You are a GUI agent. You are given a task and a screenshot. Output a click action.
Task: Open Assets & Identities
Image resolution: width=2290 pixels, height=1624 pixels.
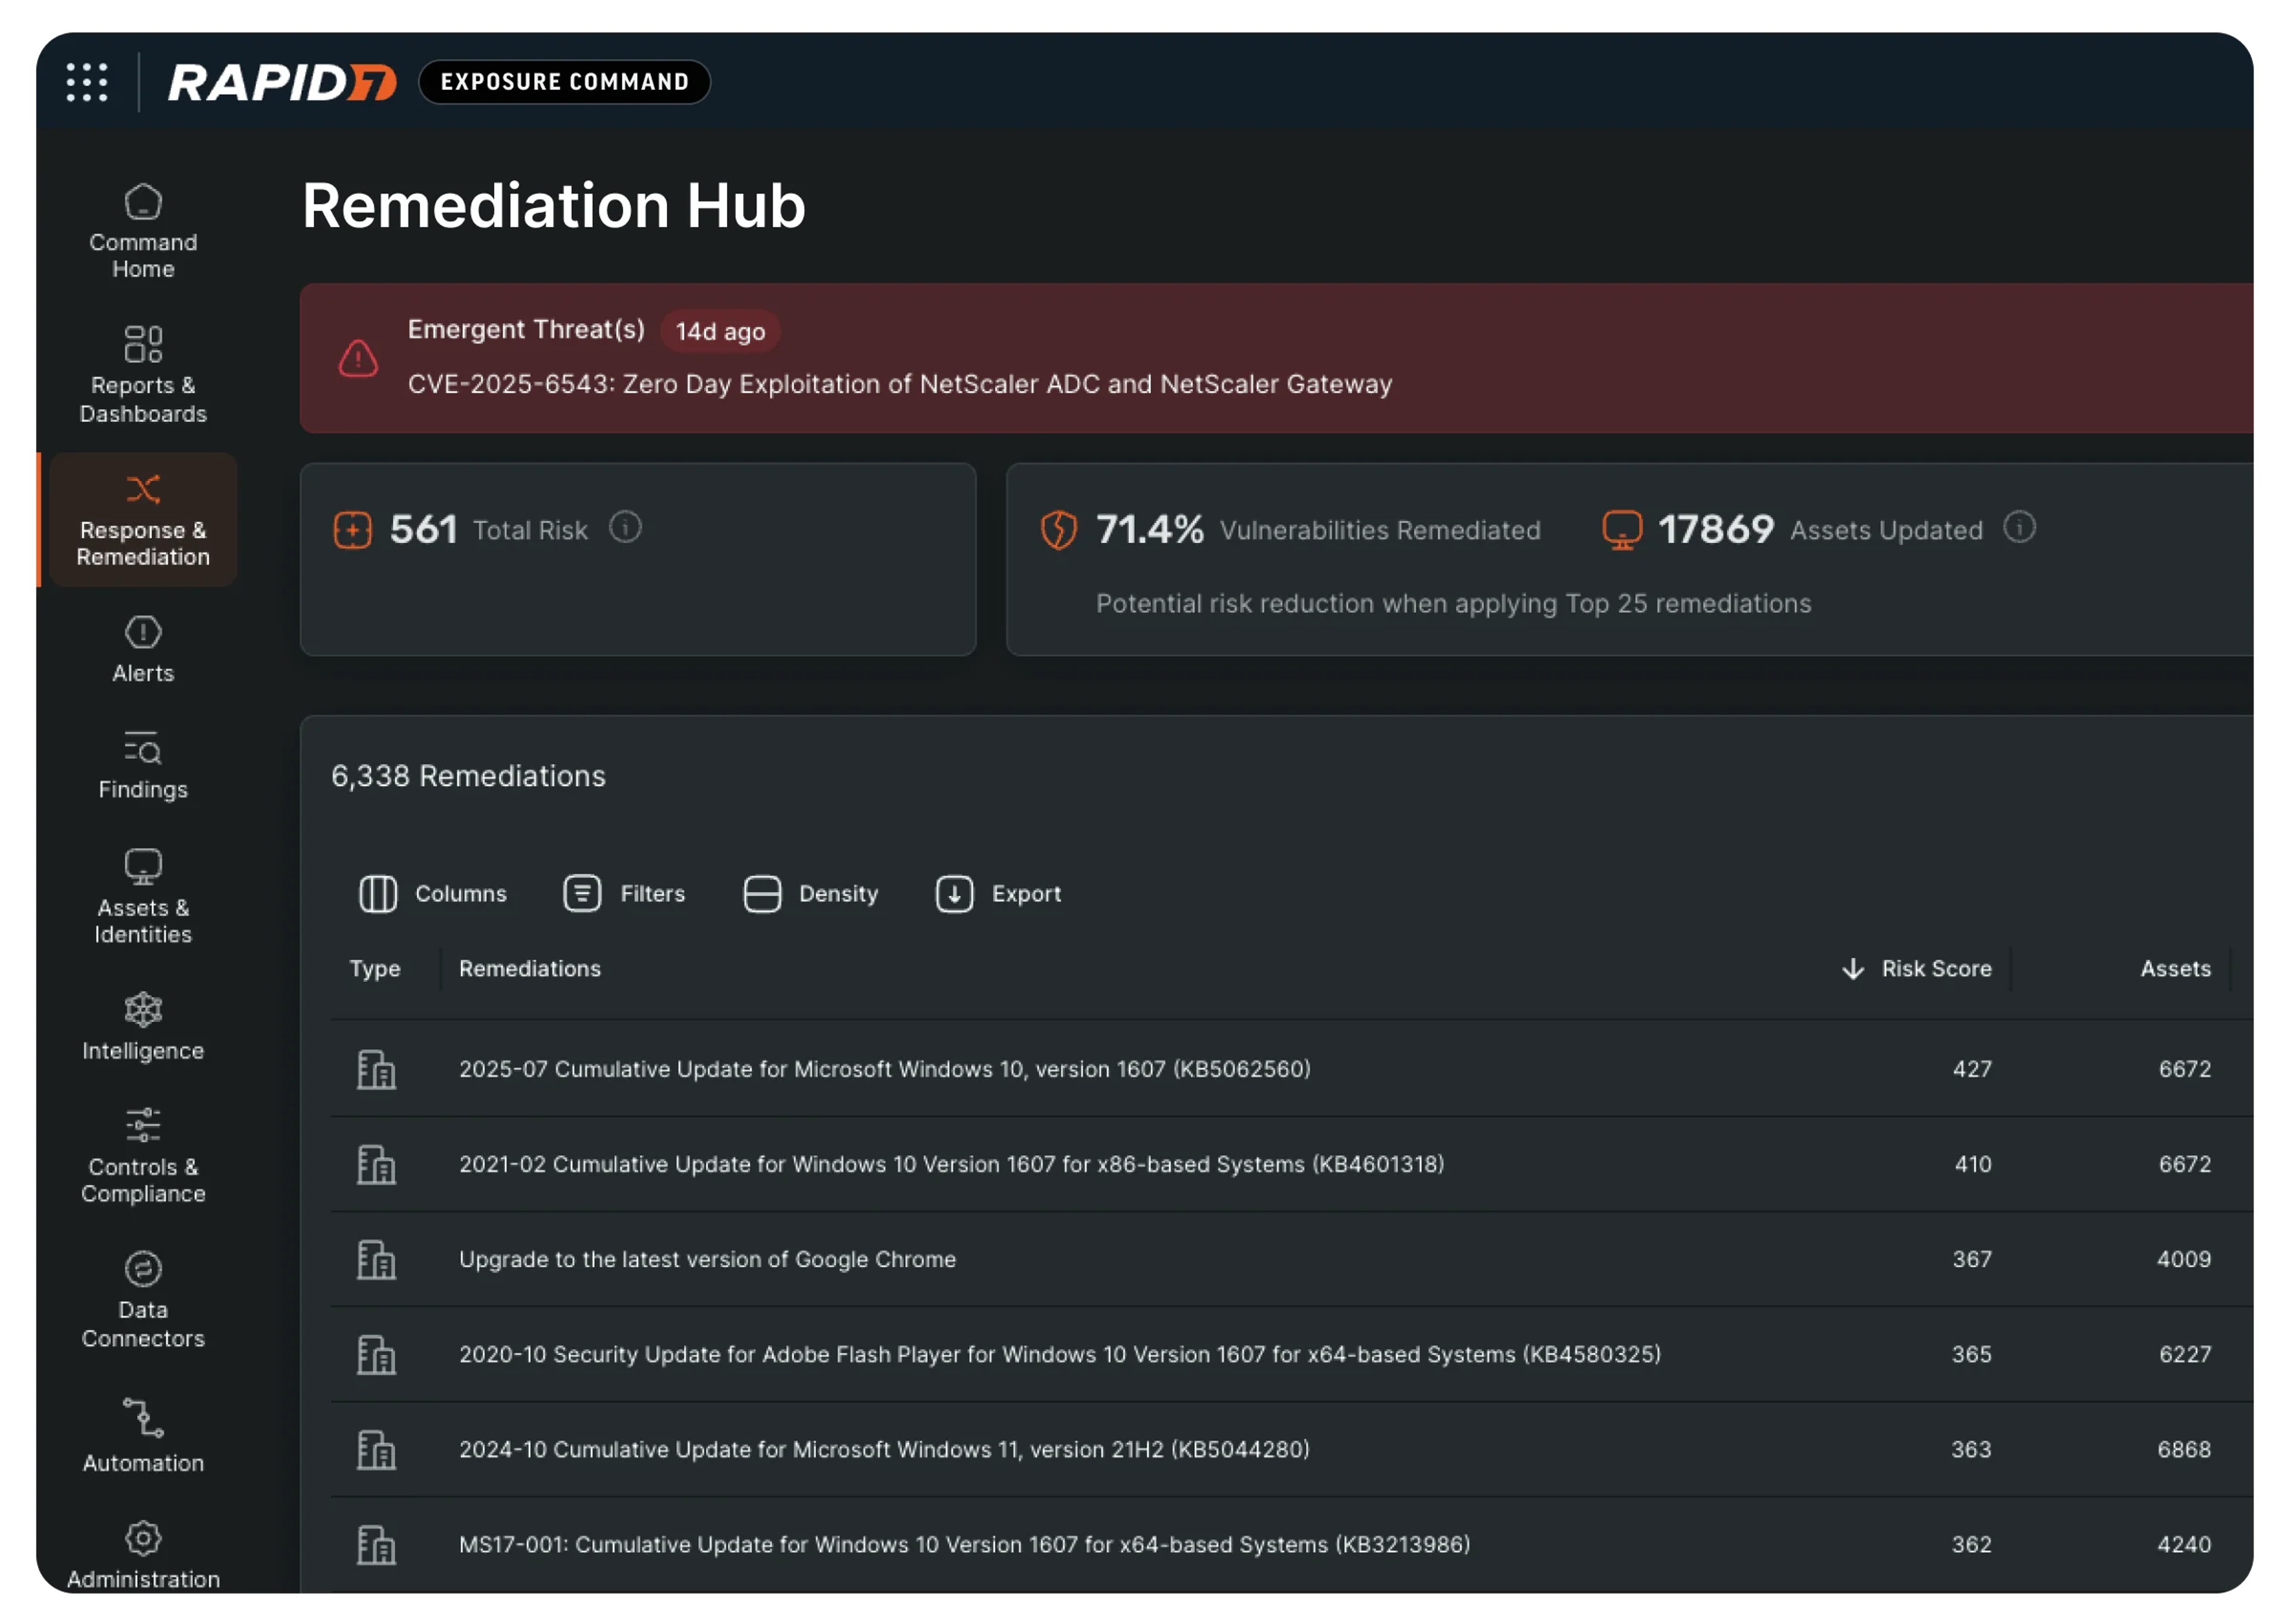[143, 896]
